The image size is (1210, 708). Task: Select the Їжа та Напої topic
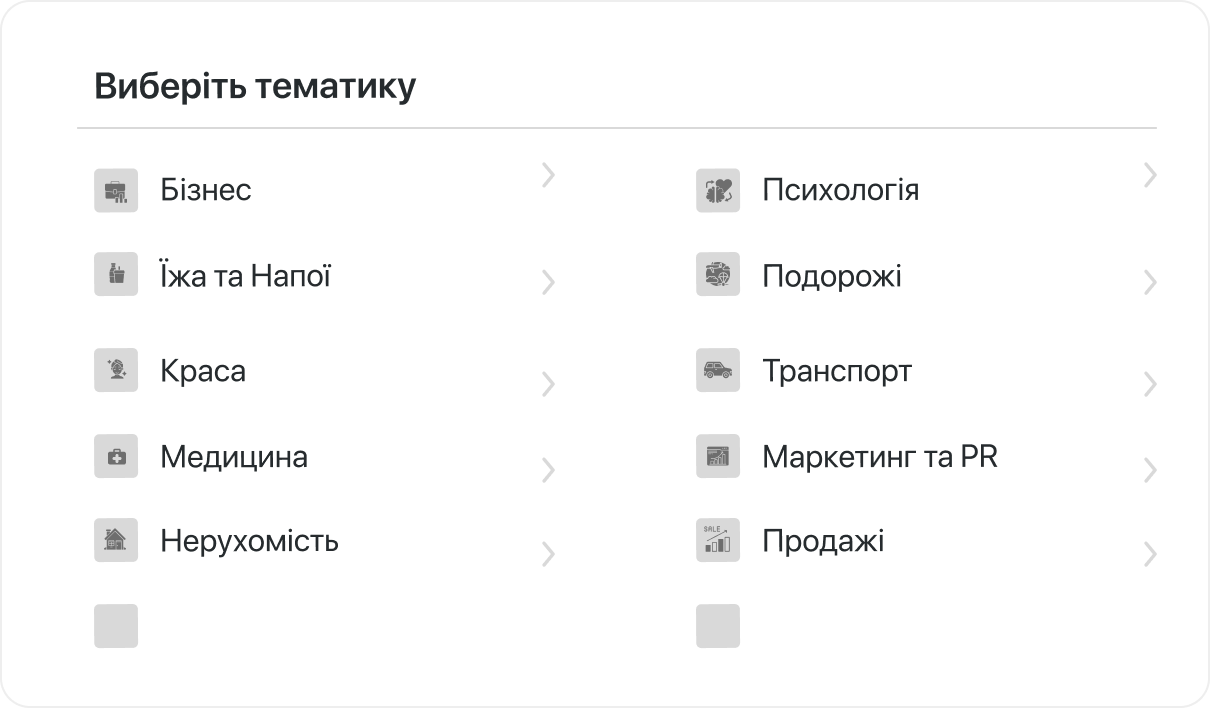pyautogui.click(x=245, y=275)
